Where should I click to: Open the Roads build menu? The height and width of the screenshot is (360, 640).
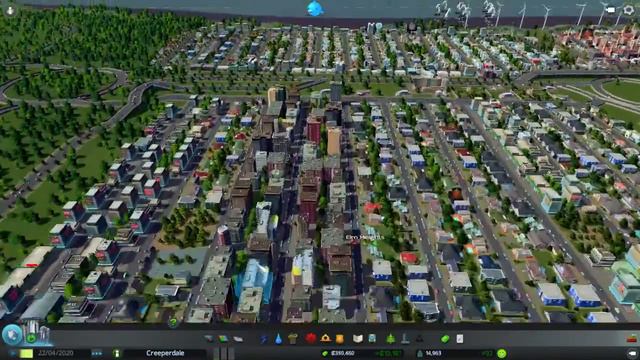coord(209,339)
